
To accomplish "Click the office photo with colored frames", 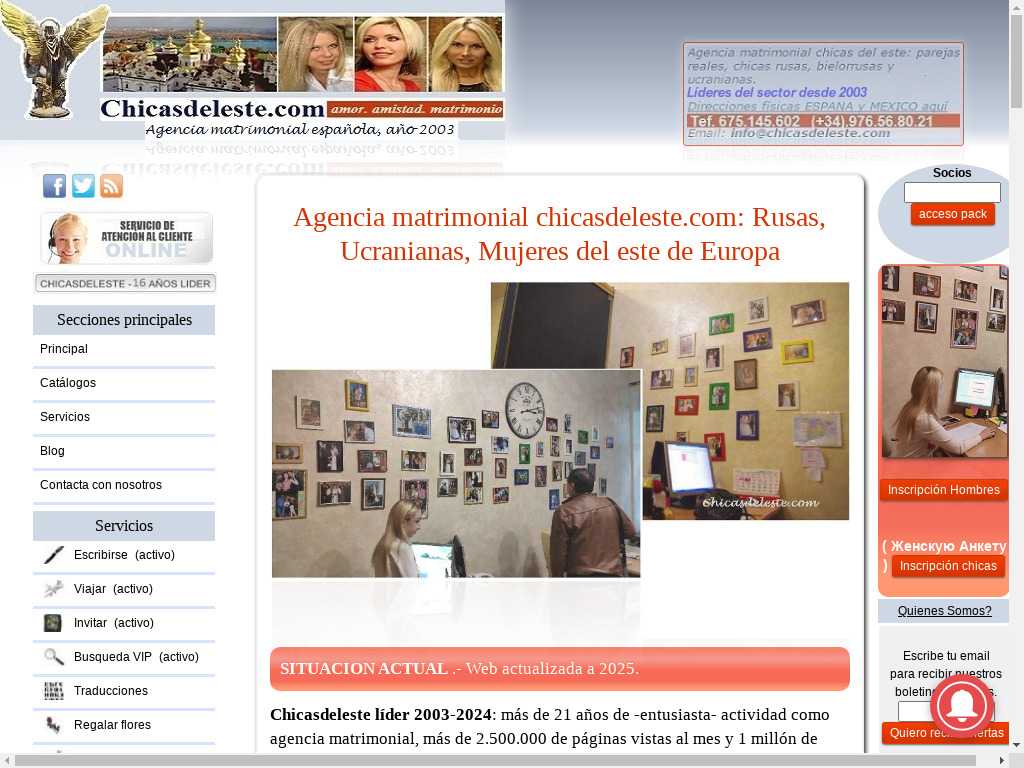I will (746, 401).
